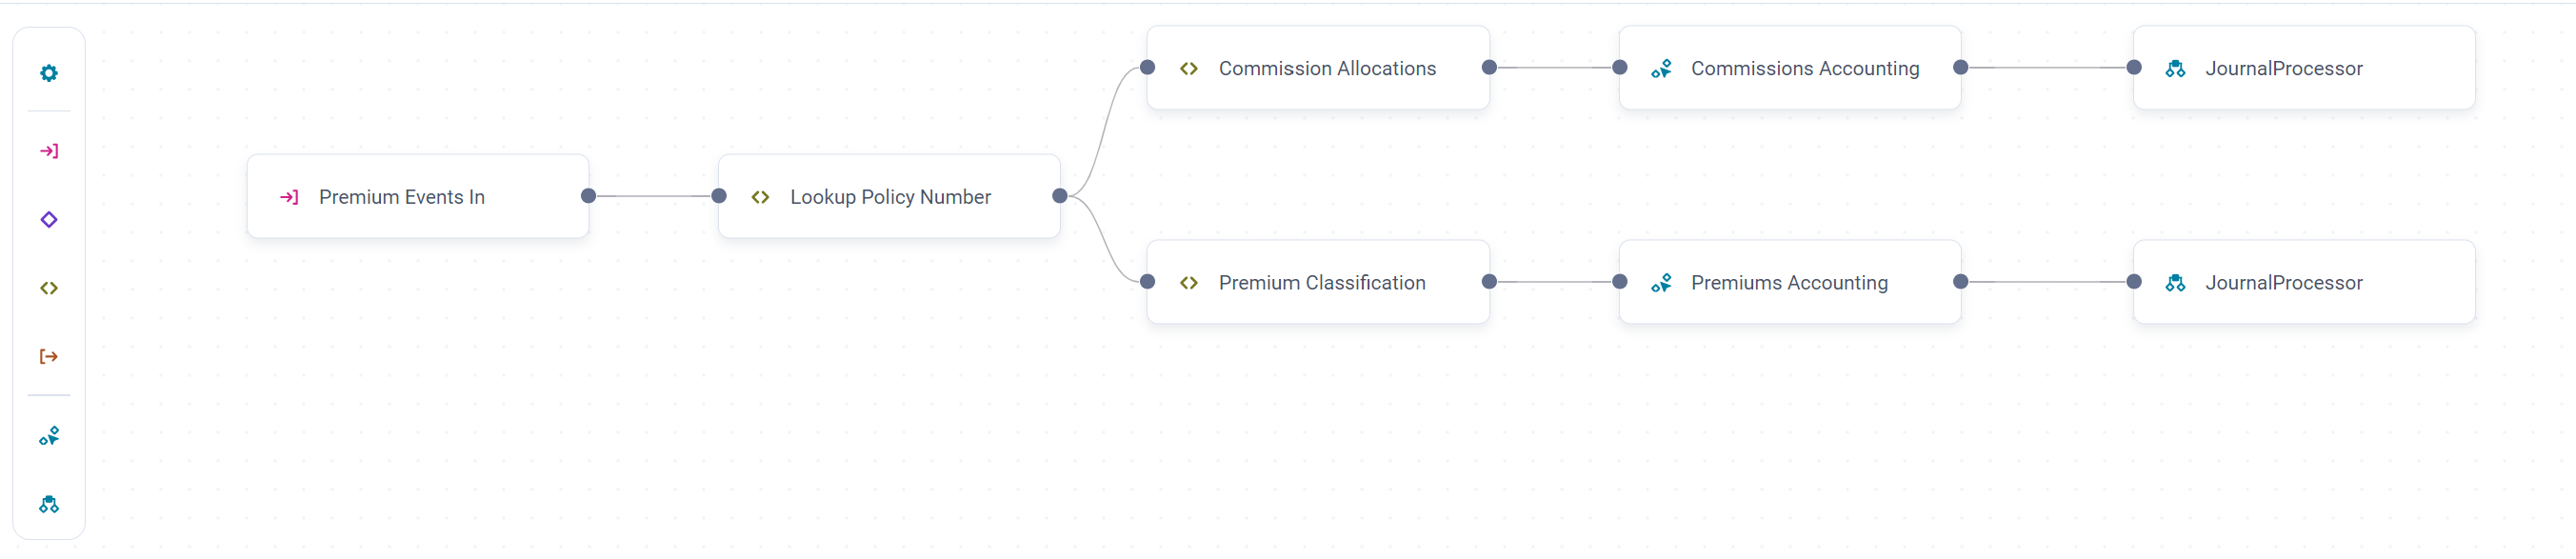The height and width of the screenshot is (559, 2576).
Task: Select the journal processor icon in sidebar
Action: coord(49,504)
